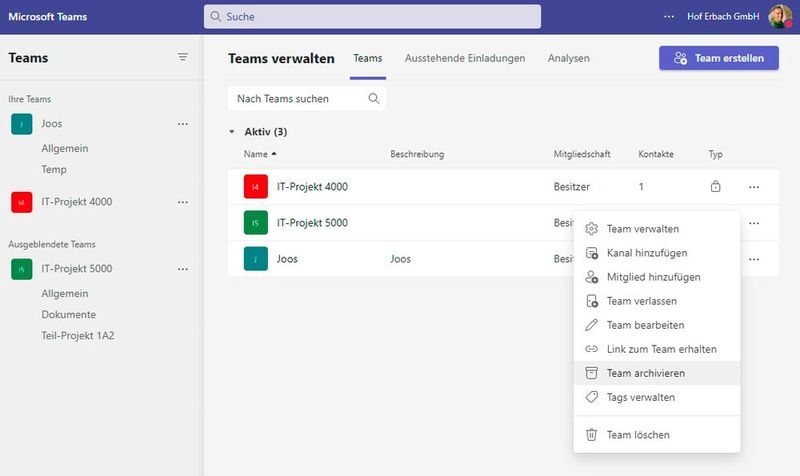Image resolution: width=800 pixels, height=476 pixels.
Task: Choose Tags verwalten from context menu
Action: 657,397
